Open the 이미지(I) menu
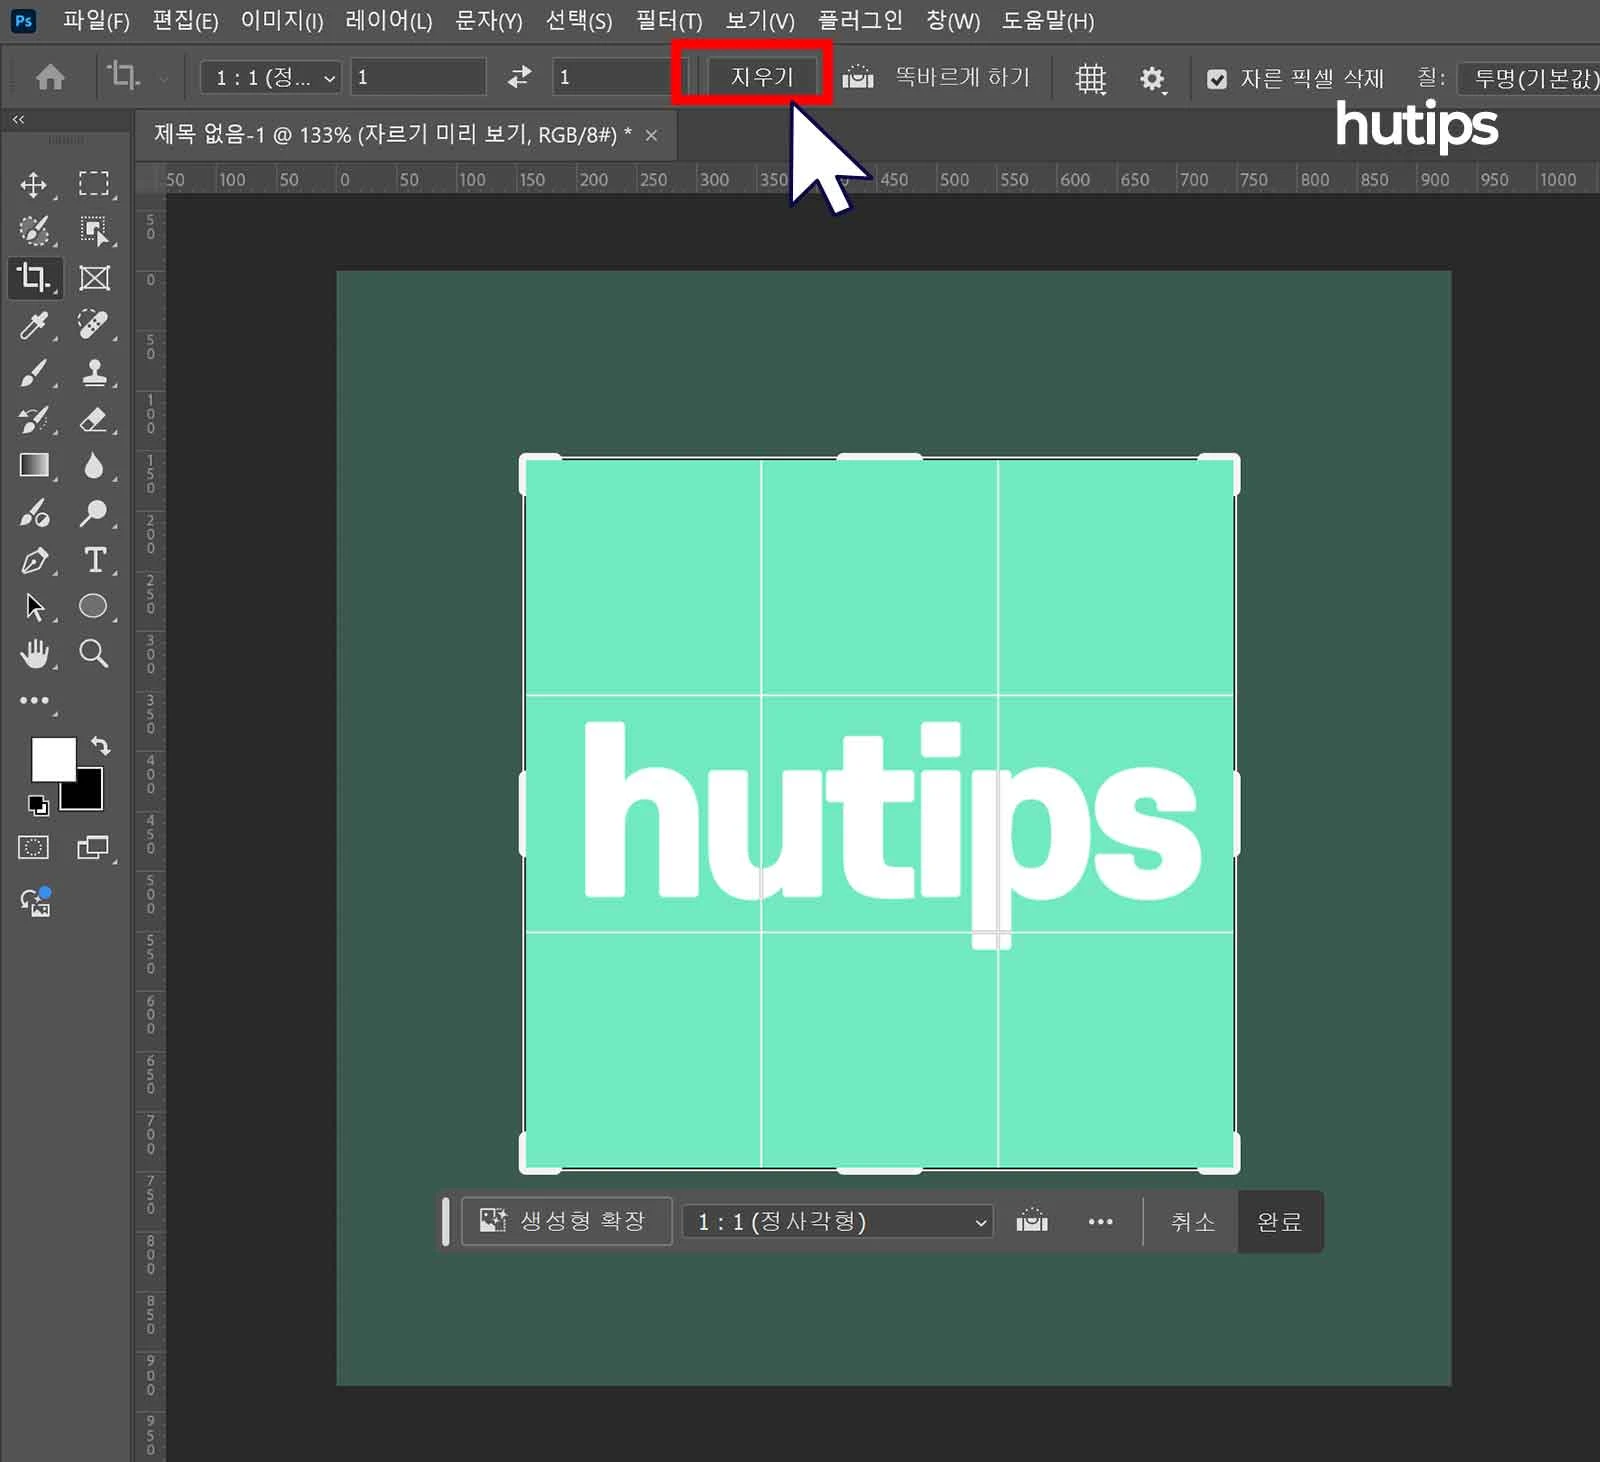 pos(282,21)
